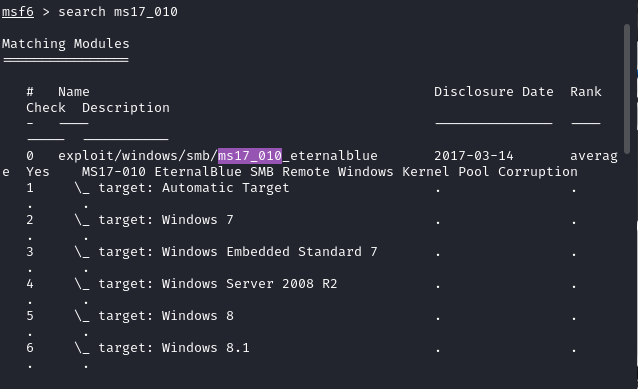This screenshot has width=638, height=389.
Task: Click the Name column header
Action: coord(74,92)
